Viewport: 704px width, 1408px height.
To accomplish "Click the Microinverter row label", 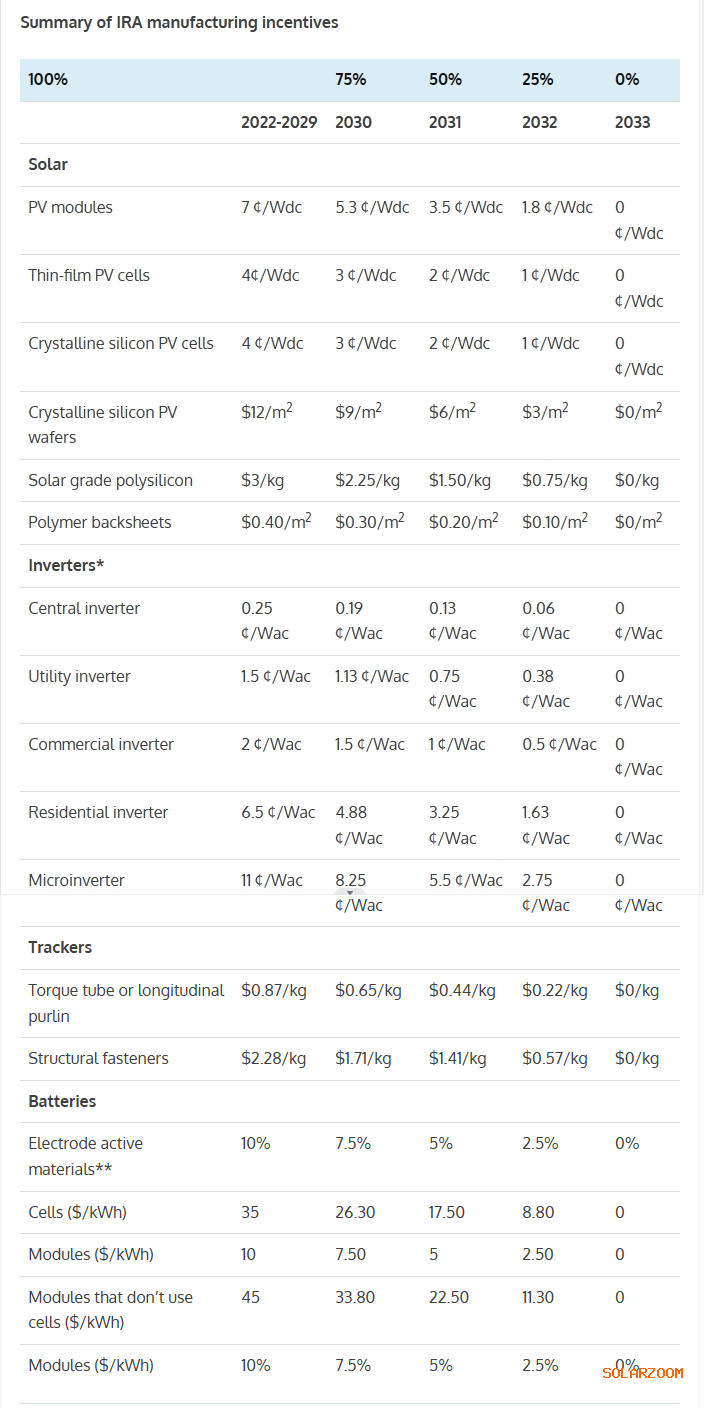I will click(76, 880).
